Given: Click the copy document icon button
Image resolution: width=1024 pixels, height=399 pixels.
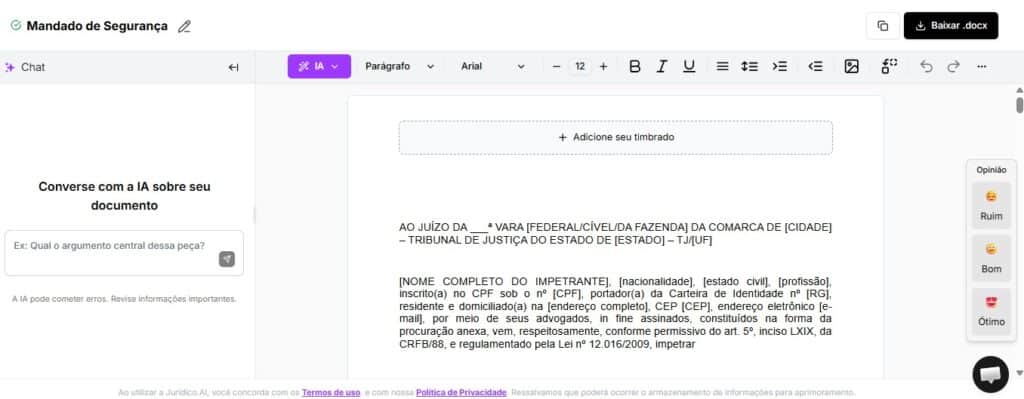Looking at the screenshot, I should pos(883,26).
